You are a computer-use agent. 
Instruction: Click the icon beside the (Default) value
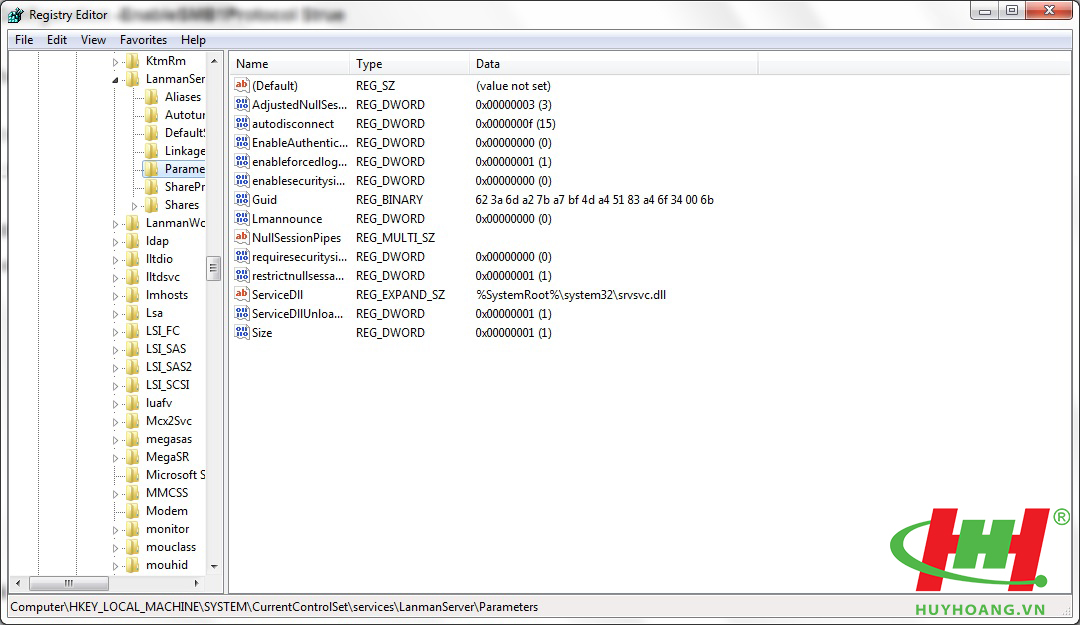[241, 86]
